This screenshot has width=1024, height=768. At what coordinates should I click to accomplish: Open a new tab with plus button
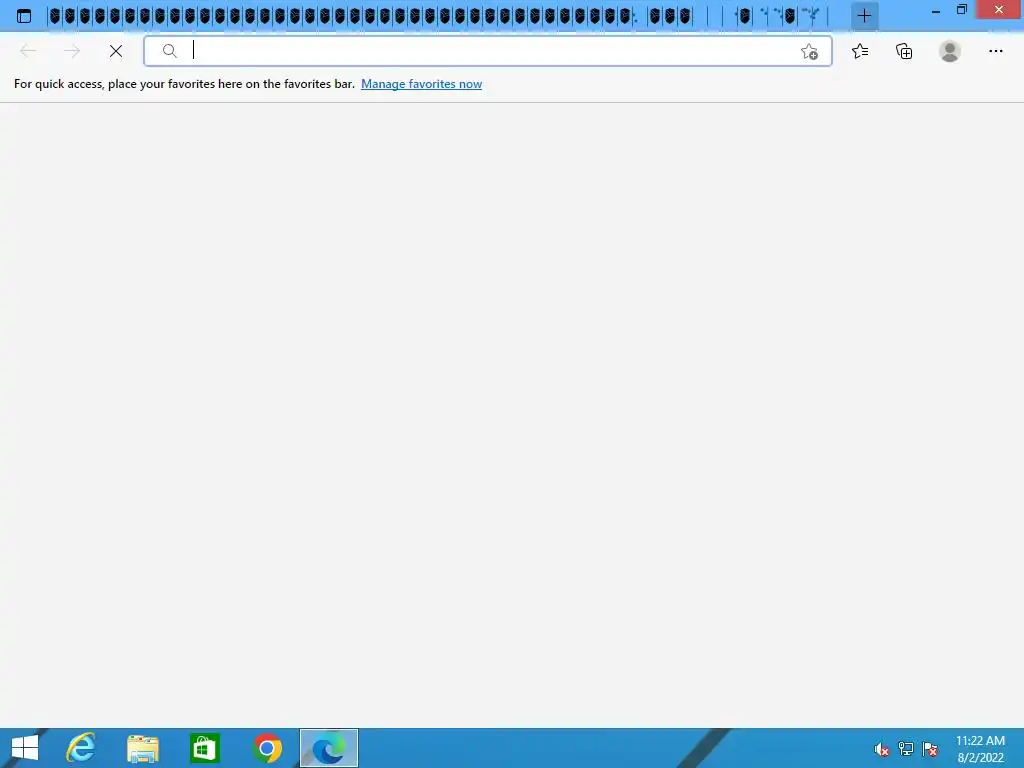coord(864,16)
